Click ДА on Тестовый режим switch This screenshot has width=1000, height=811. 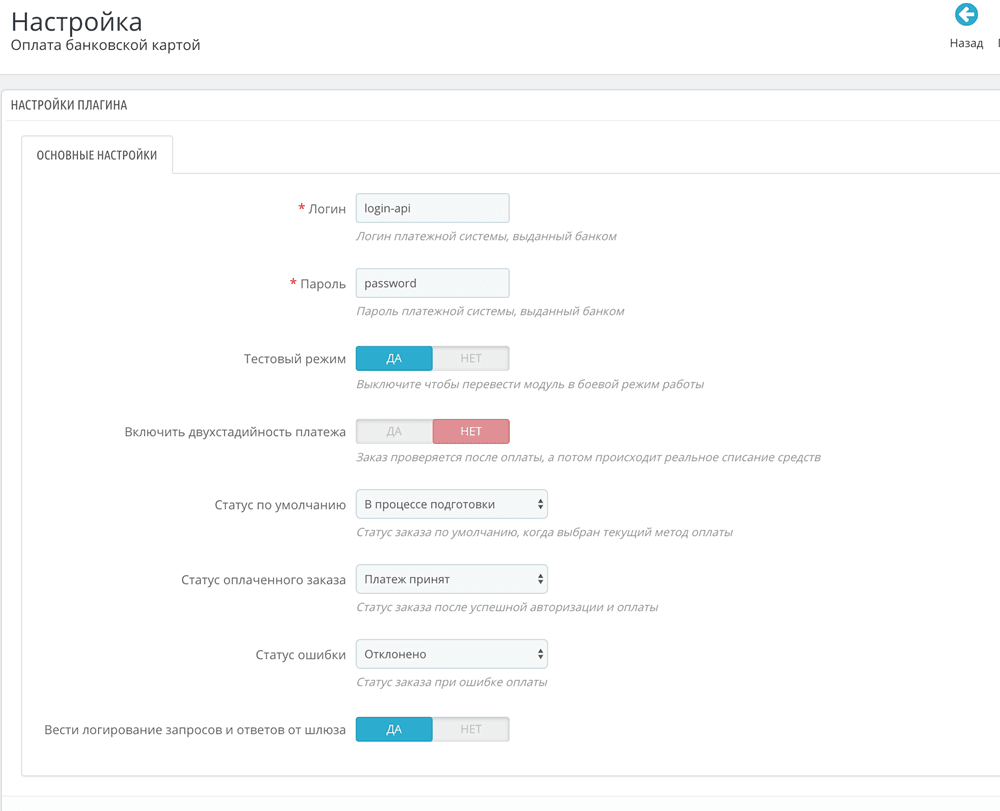[393, 357]
